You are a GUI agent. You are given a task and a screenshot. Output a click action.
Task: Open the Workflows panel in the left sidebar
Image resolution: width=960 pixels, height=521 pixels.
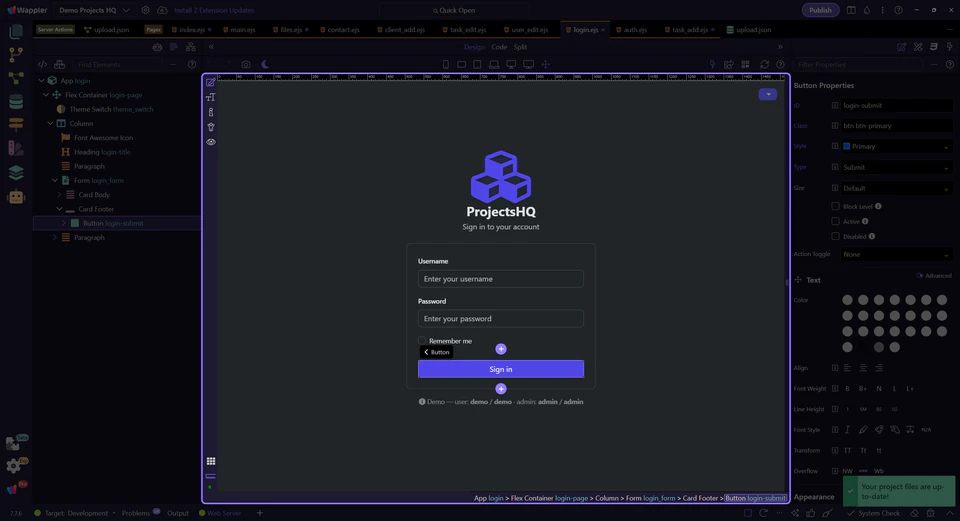(x=16, y=78)
